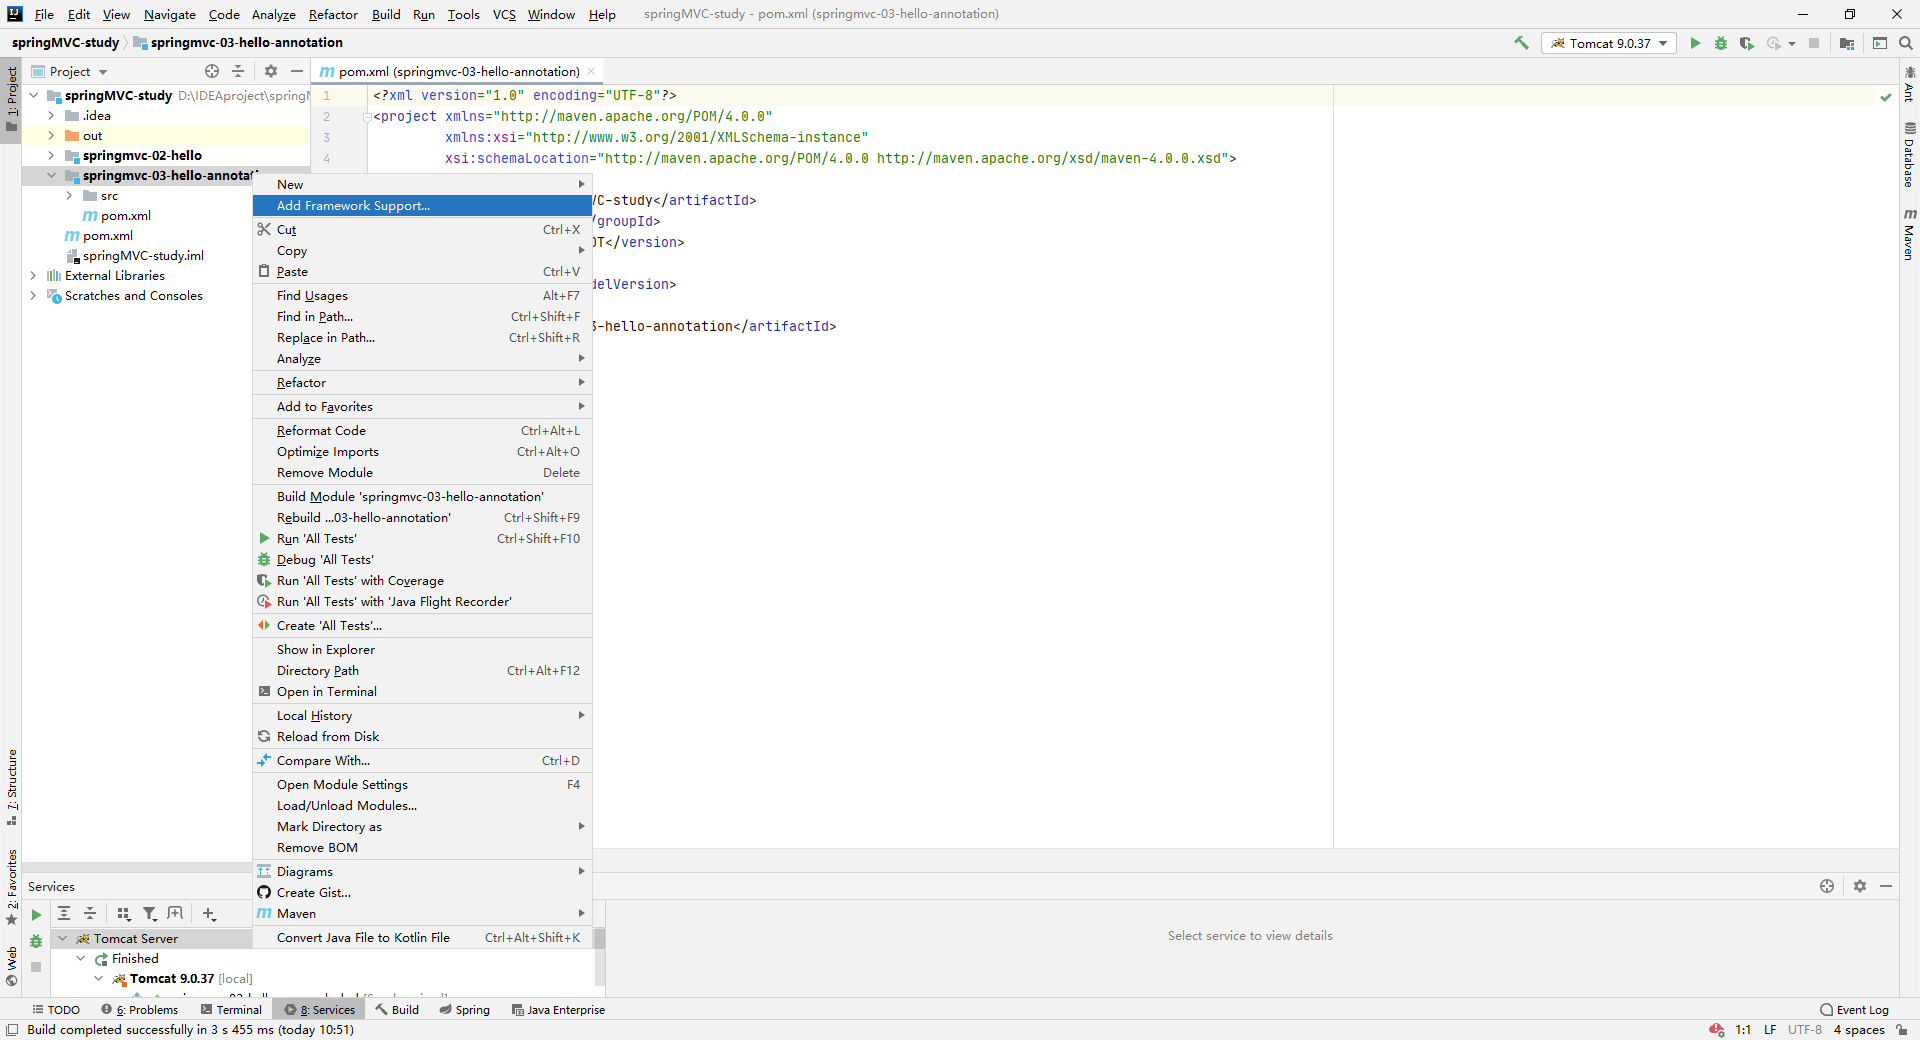Choose Remove Module from menu
The width and height of the screenshot is (1920, 1040).
tap(422, 473)
